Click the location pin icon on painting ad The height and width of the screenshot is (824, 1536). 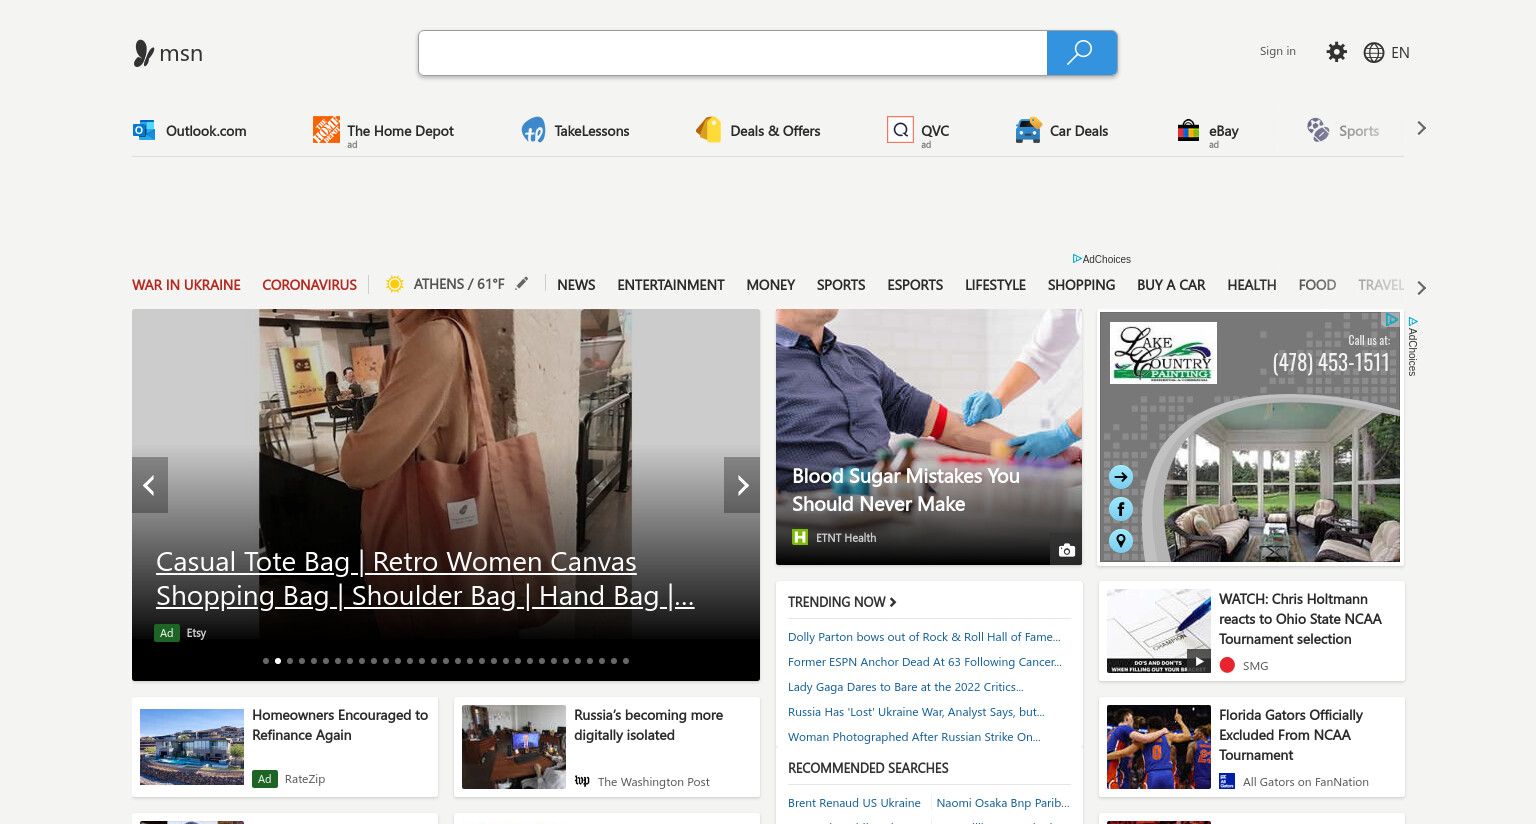click(1121, 541)
